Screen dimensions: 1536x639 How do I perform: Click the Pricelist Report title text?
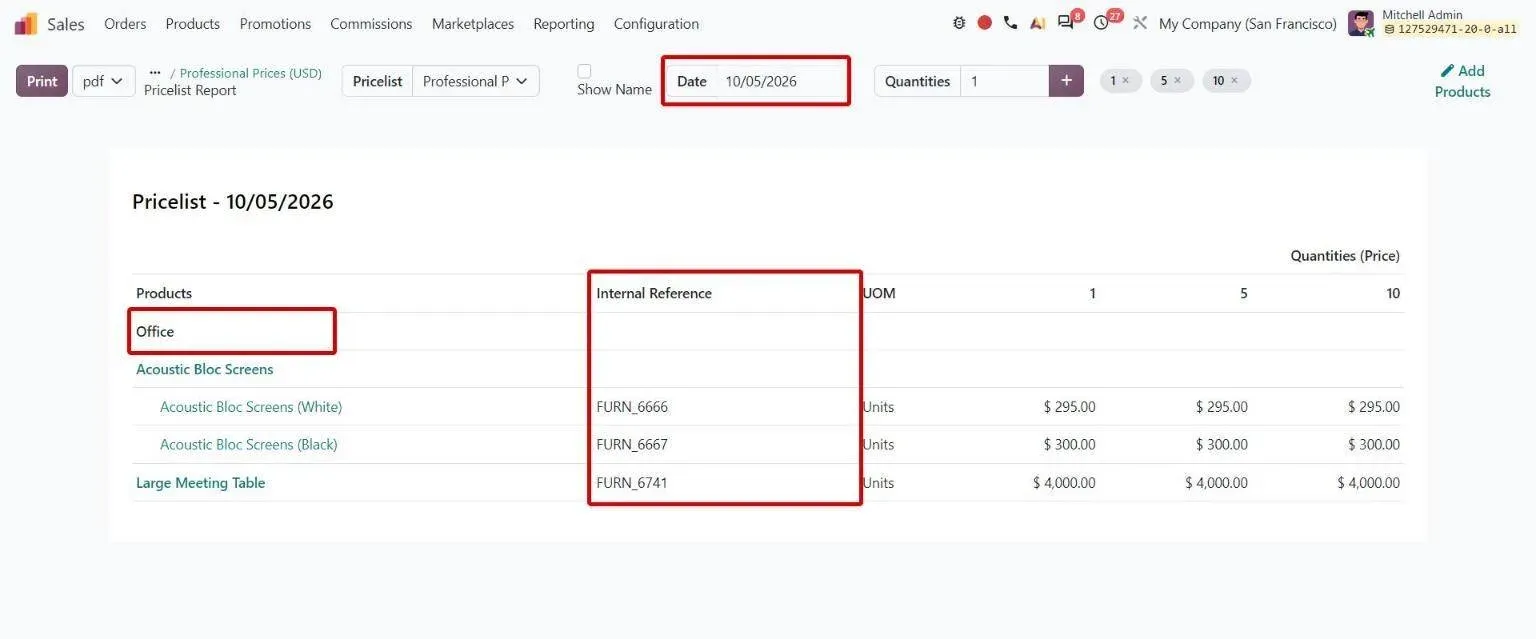tap(190, 90)
